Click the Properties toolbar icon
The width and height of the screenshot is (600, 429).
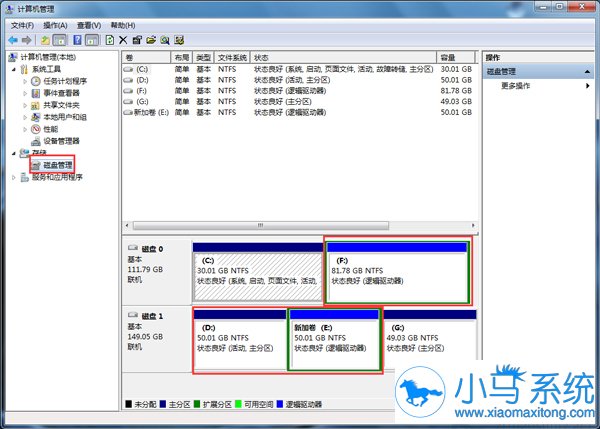click(137, 40)
